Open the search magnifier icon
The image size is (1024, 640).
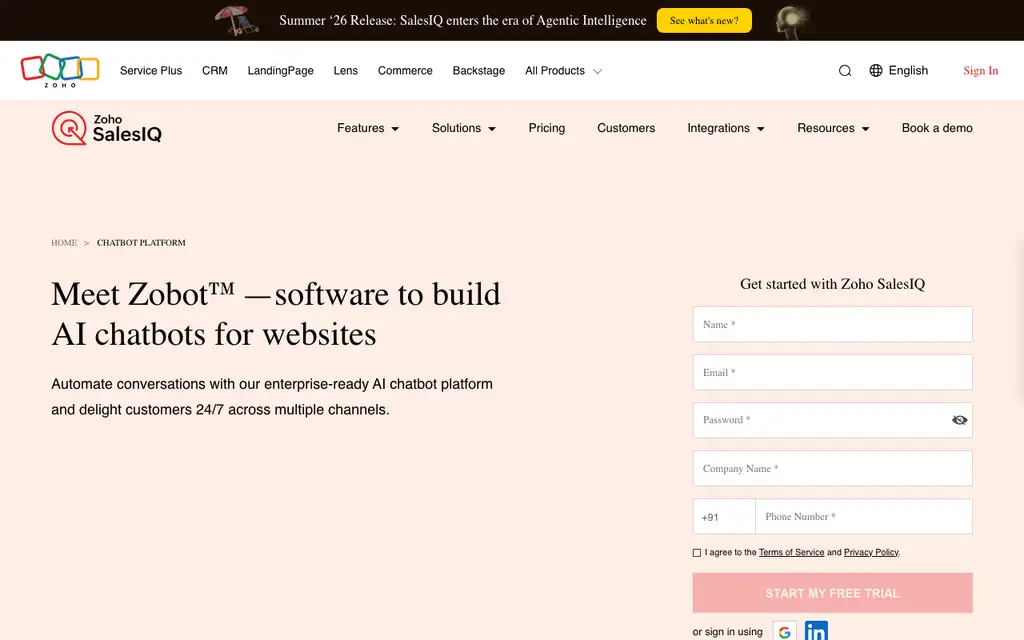[844, 71]
